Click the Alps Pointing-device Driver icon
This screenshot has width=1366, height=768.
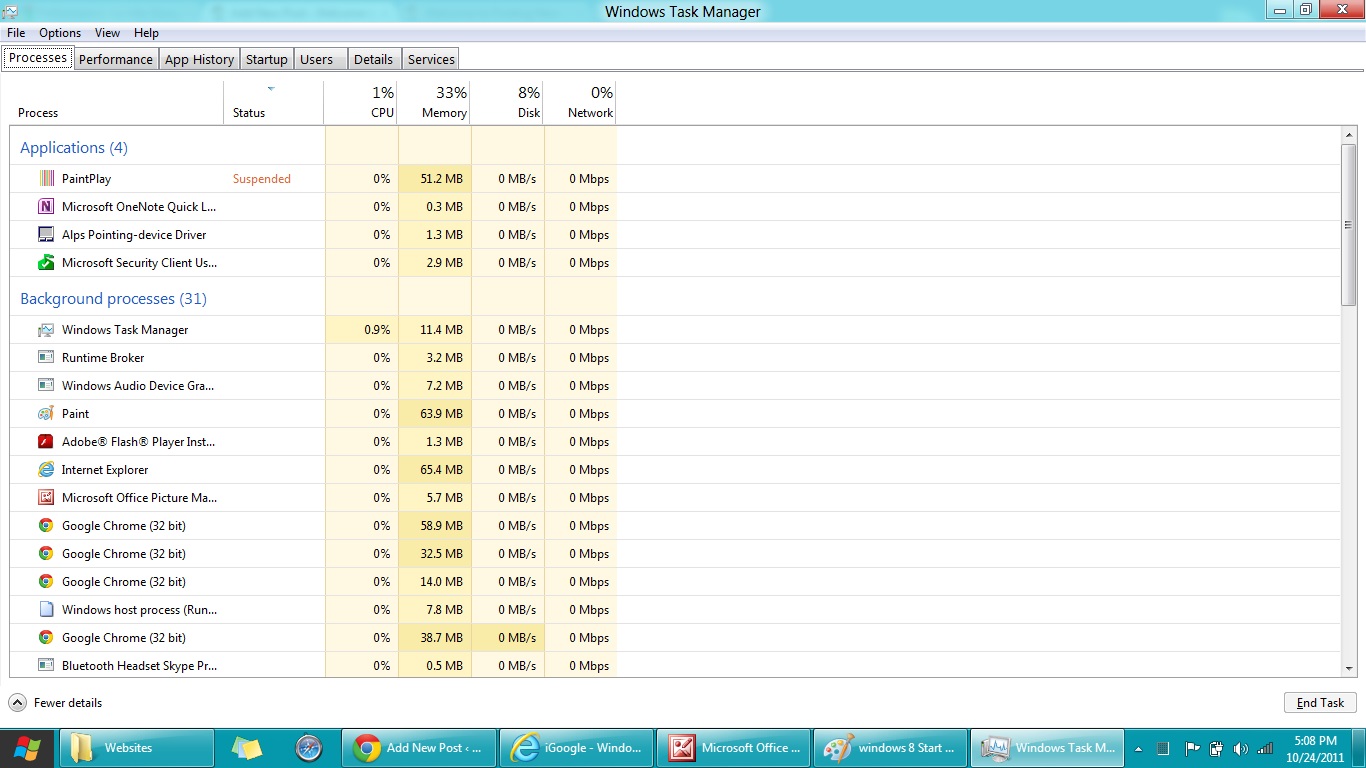(x=46, y=234)
